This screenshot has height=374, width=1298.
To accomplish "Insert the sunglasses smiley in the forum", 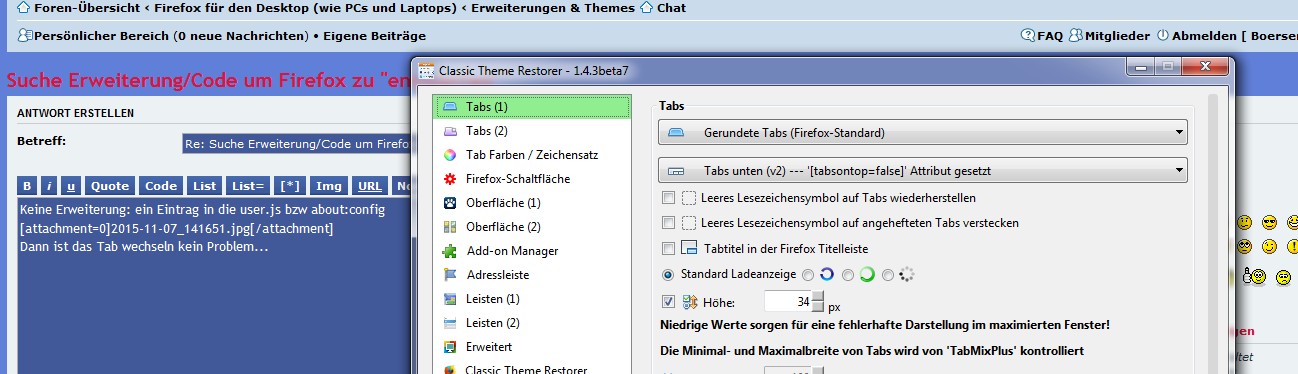I will (1269, 222).
